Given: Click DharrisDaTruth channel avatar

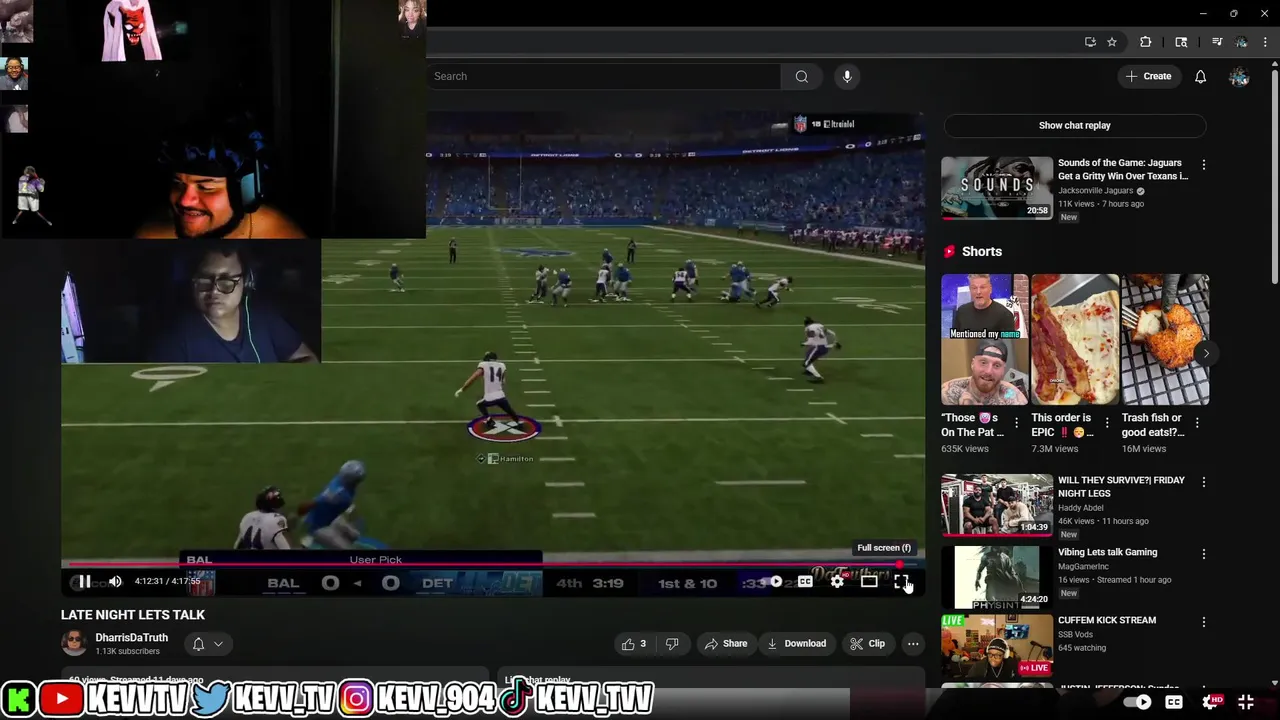Looking at the screenshot, I should click(x=74, y=643).
